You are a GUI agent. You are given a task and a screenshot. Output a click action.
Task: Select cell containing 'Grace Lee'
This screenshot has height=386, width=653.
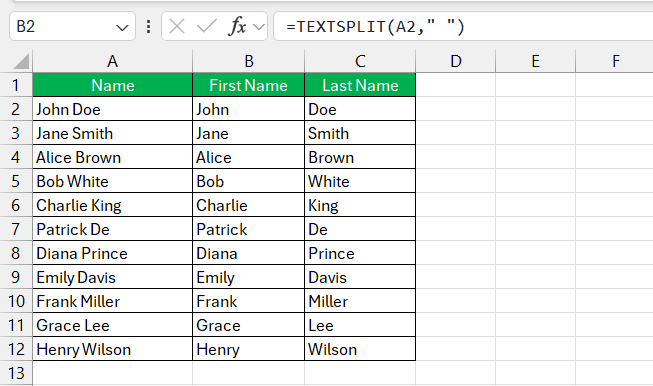point(112,325)
